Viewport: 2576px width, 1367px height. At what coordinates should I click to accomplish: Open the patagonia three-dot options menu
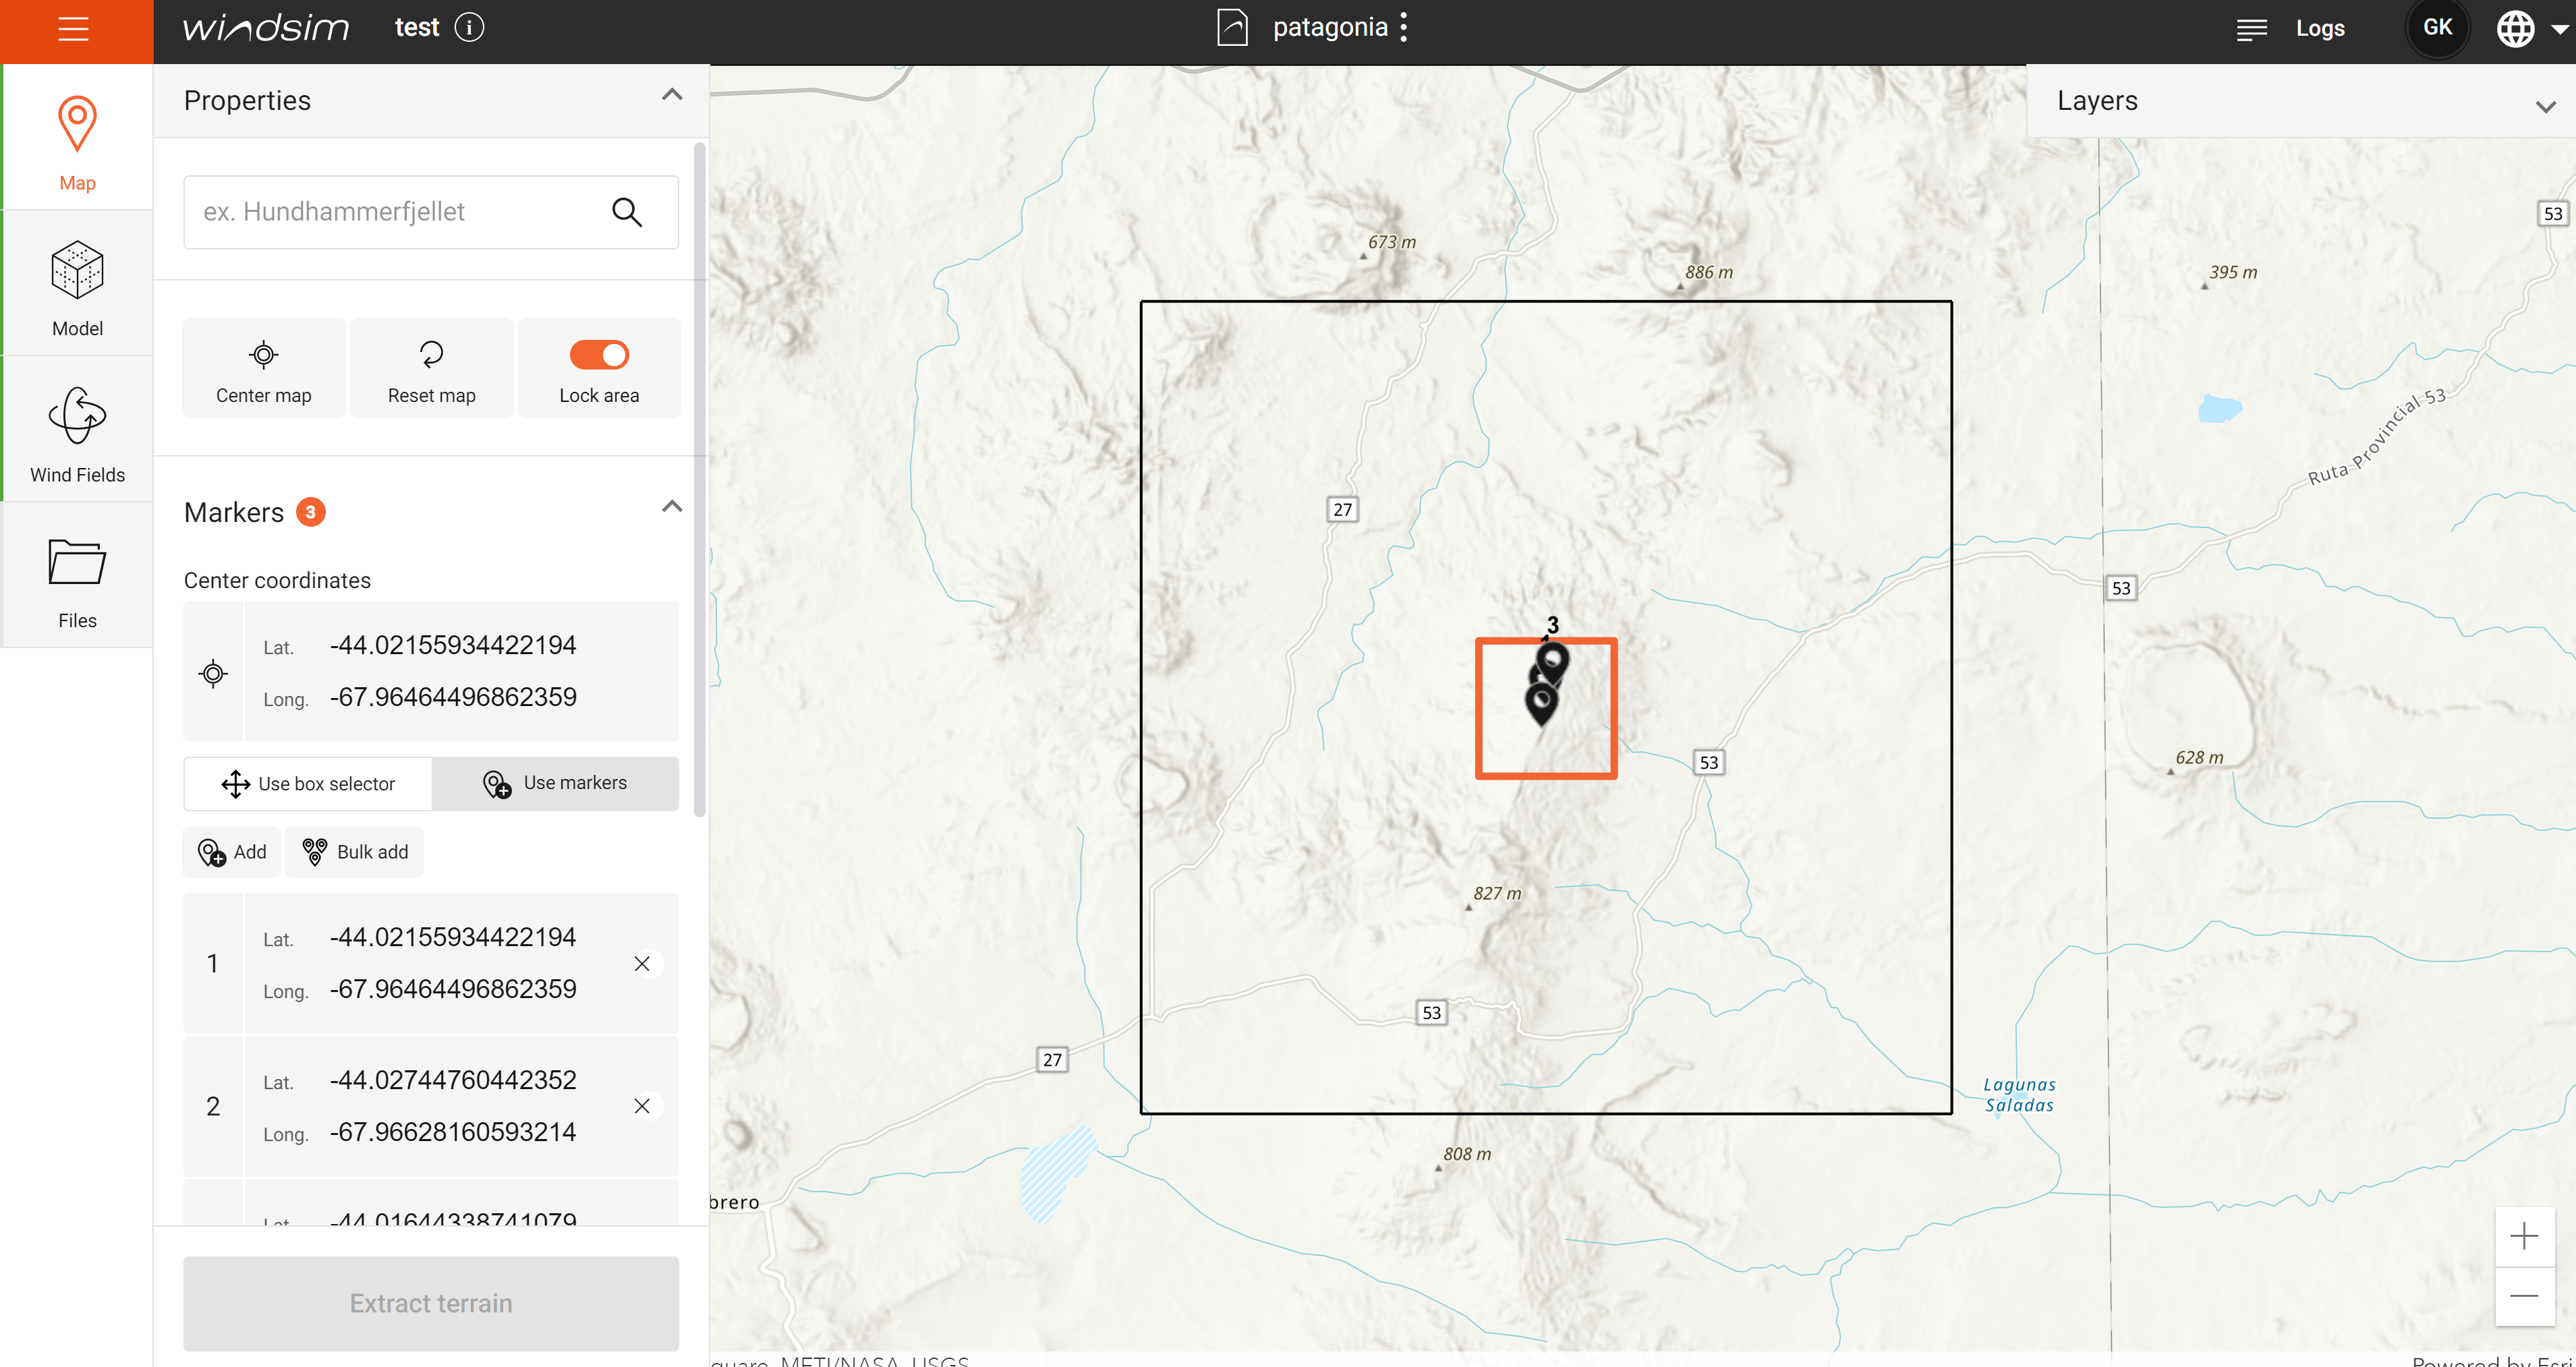point(1403,27)
